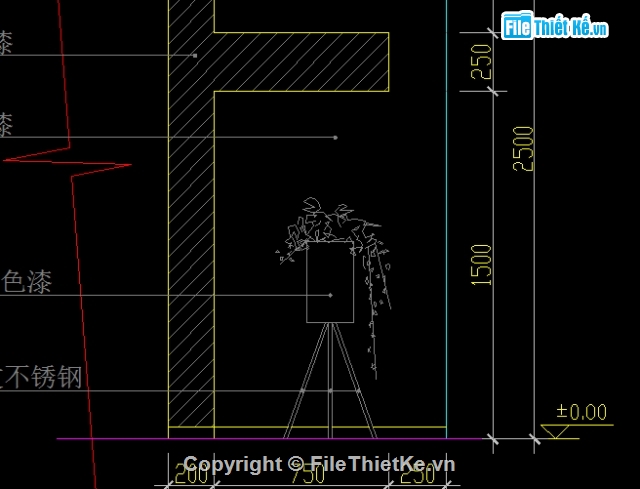This screenshot has width=640, height=489.
Task: Select the "±0.00" elevation label
Action: click(x=582, y=412)
